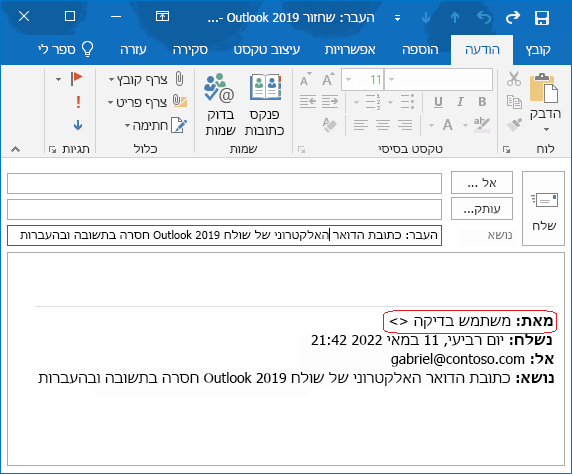This screenshot has width=572, height=474.
Task: Toggle Underline formatting
Action: pyautogui.click(x=438, y=102)
